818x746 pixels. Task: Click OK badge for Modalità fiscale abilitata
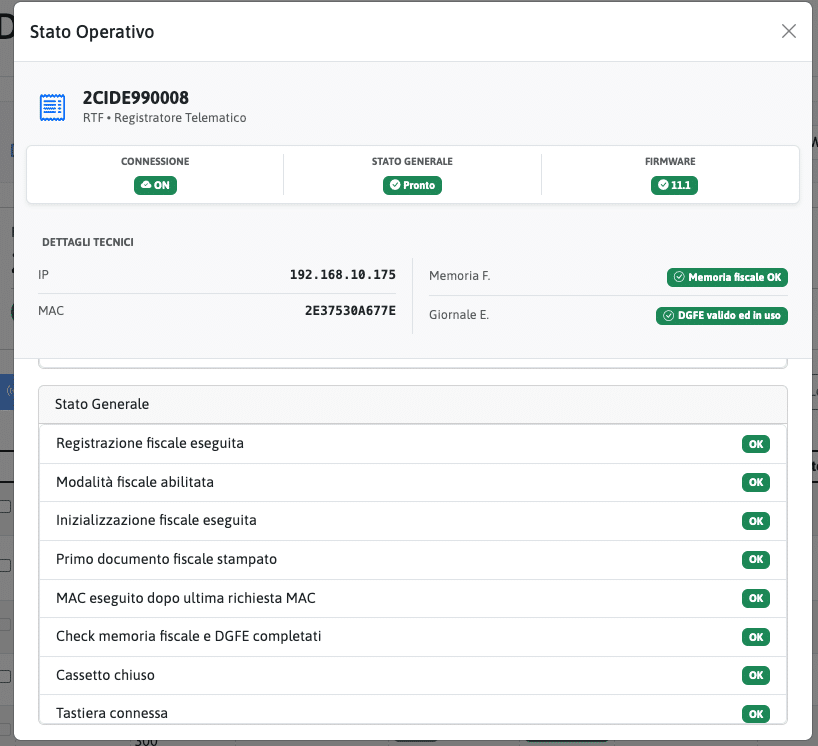point(755,482)
